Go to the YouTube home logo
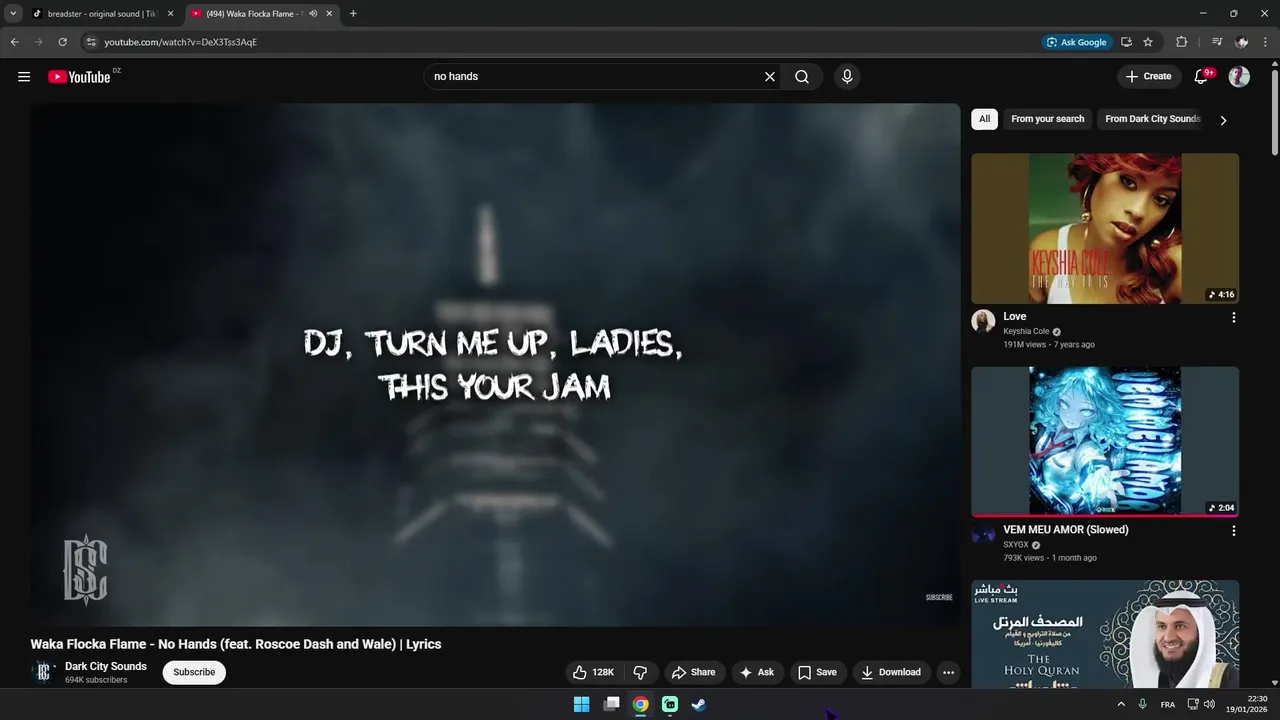This screenshot has width=1280, height=720. click(79, 77)
